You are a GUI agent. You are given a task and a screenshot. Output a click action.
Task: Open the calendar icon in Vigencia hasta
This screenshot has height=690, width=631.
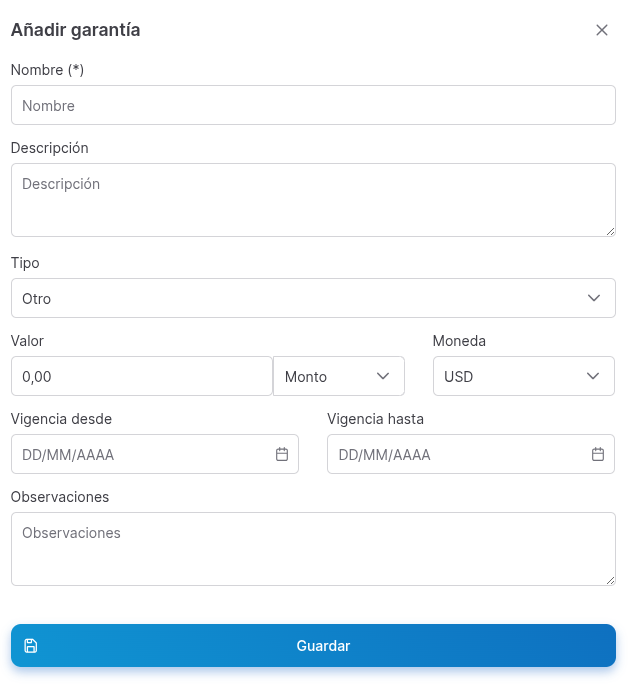click(598, 454)
